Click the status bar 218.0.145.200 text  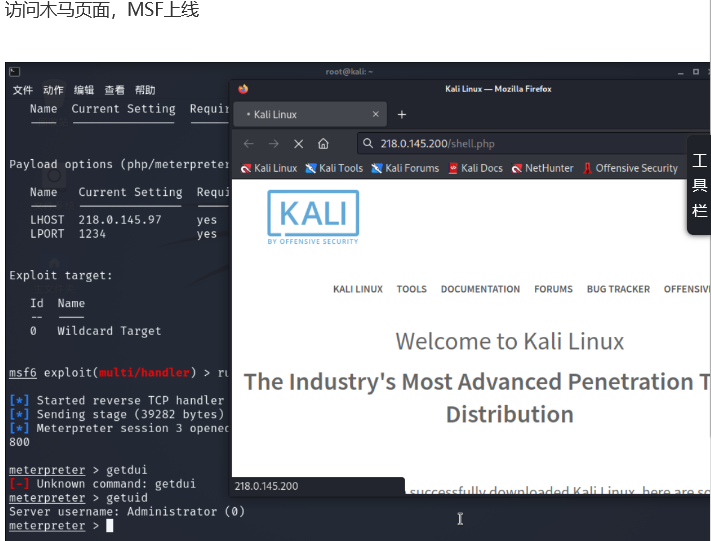click(267, 486)
